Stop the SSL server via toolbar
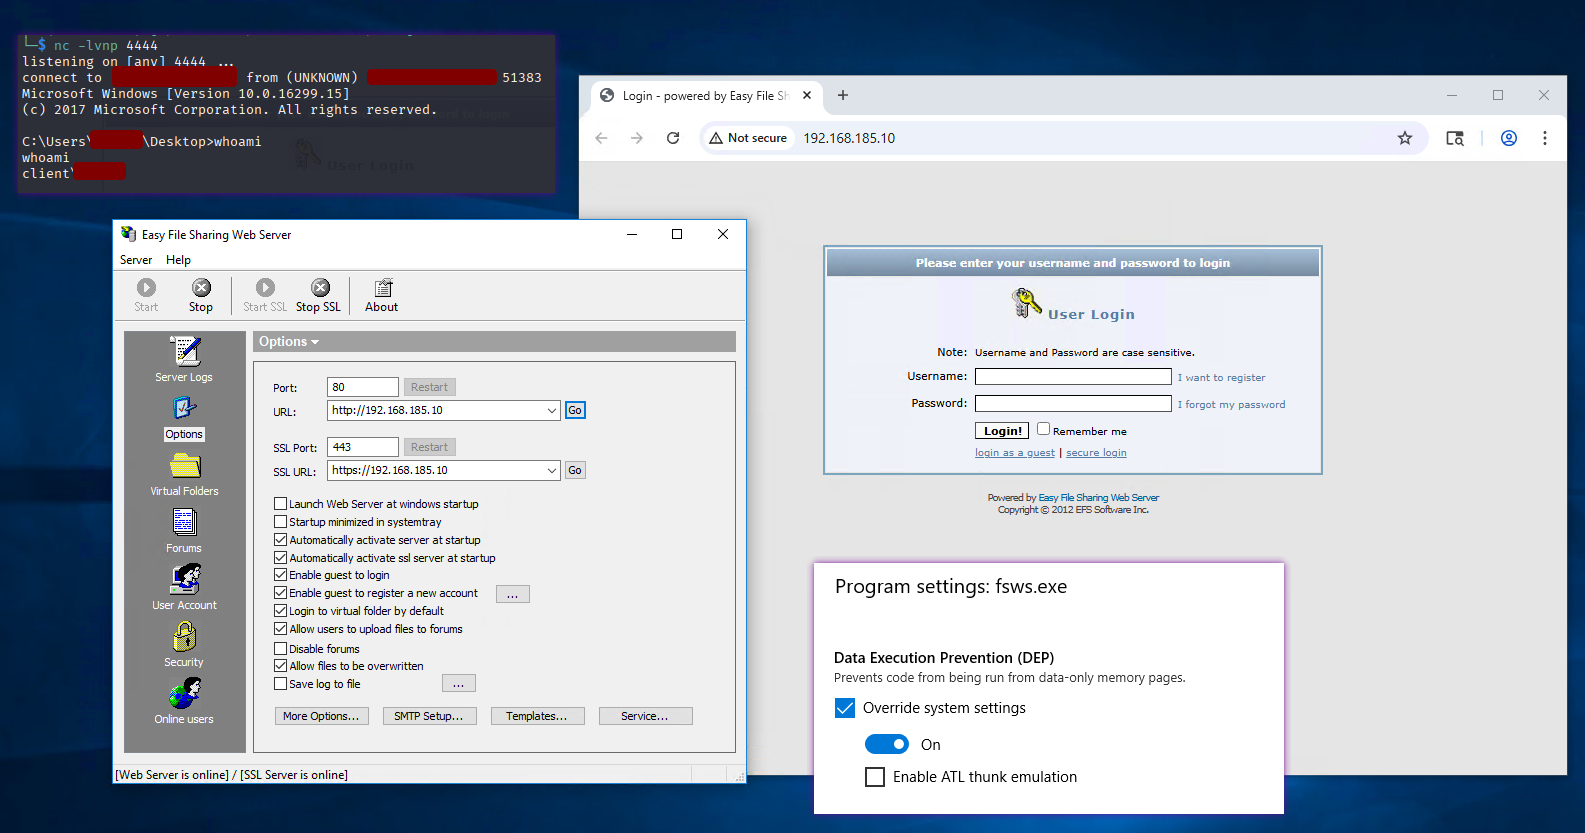Viewport: 1585px width, 833px height. (319, 295)
